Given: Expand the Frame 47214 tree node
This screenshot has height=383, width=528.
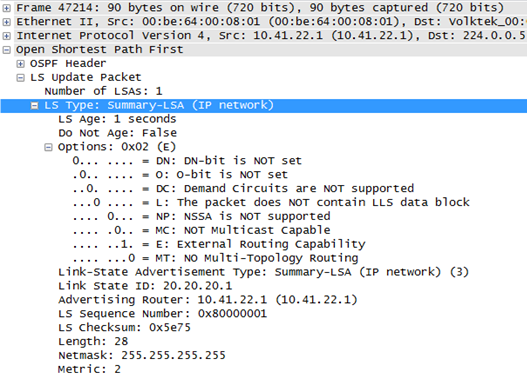Looking at the screenshot, I should click(x=6, y=8).
